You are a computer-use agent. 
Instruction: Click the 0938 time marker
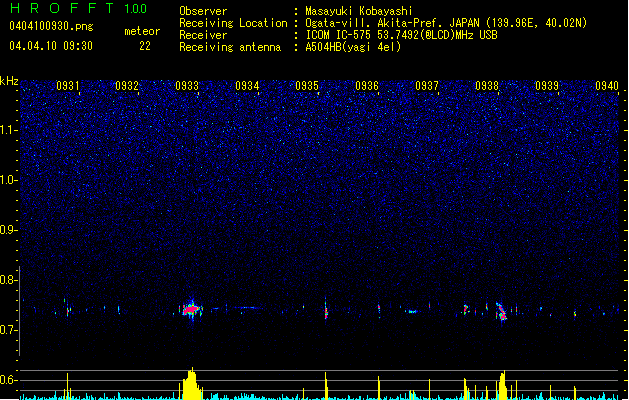487,86
